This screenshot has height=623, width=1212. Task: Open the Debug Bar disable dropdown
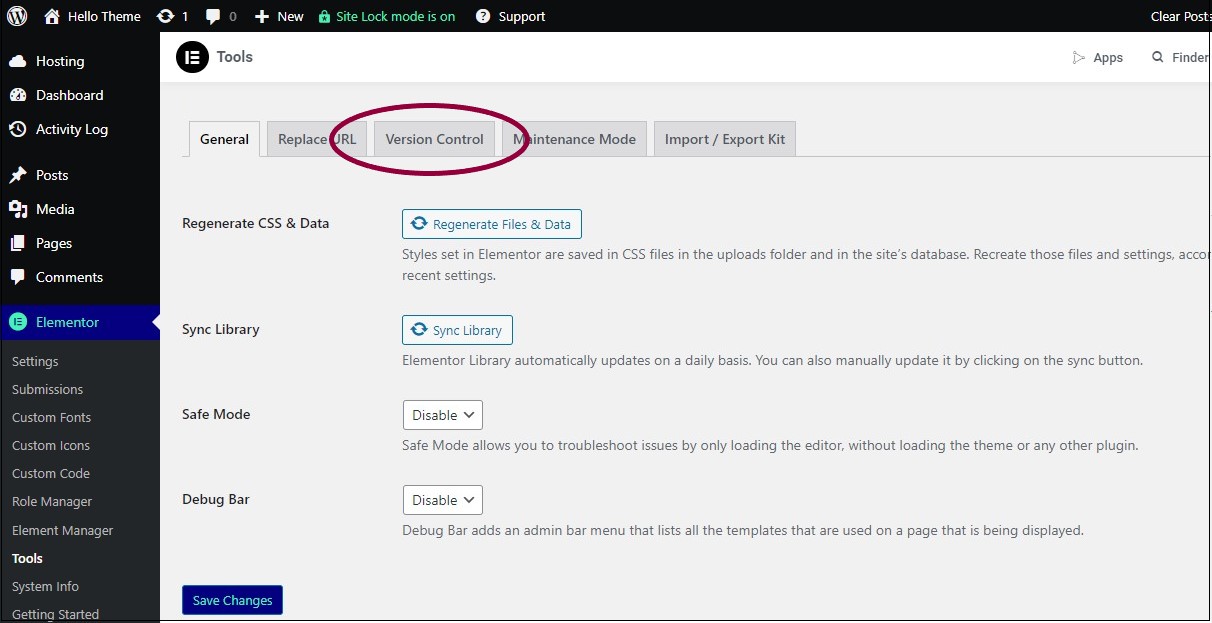(442, 499)
